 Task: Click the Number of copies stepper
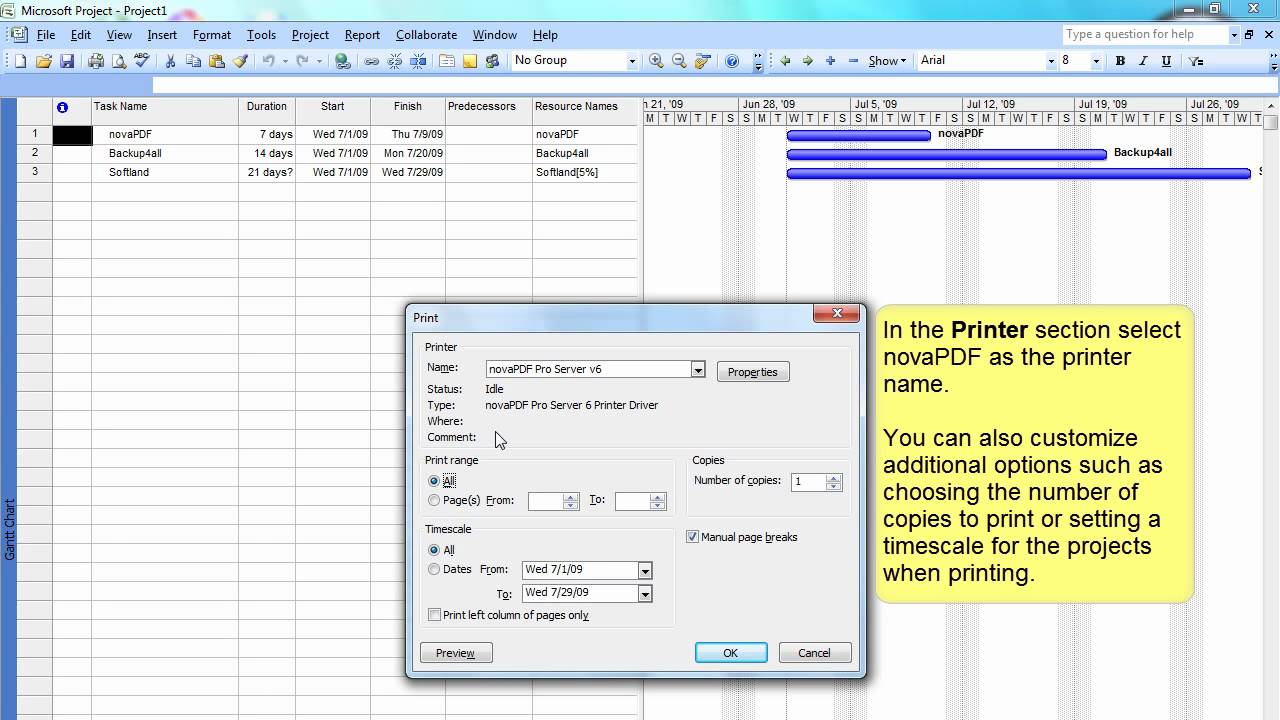click(x=834, y=482)
